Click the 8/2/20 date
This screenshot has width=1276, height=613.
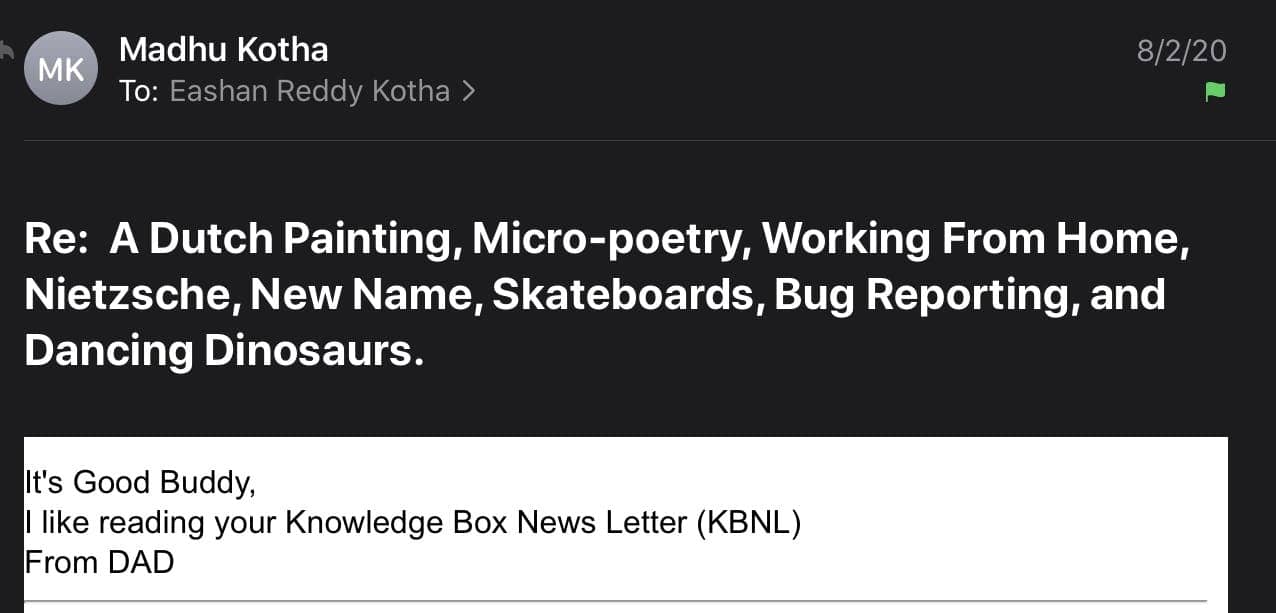tap(1181, 50)
